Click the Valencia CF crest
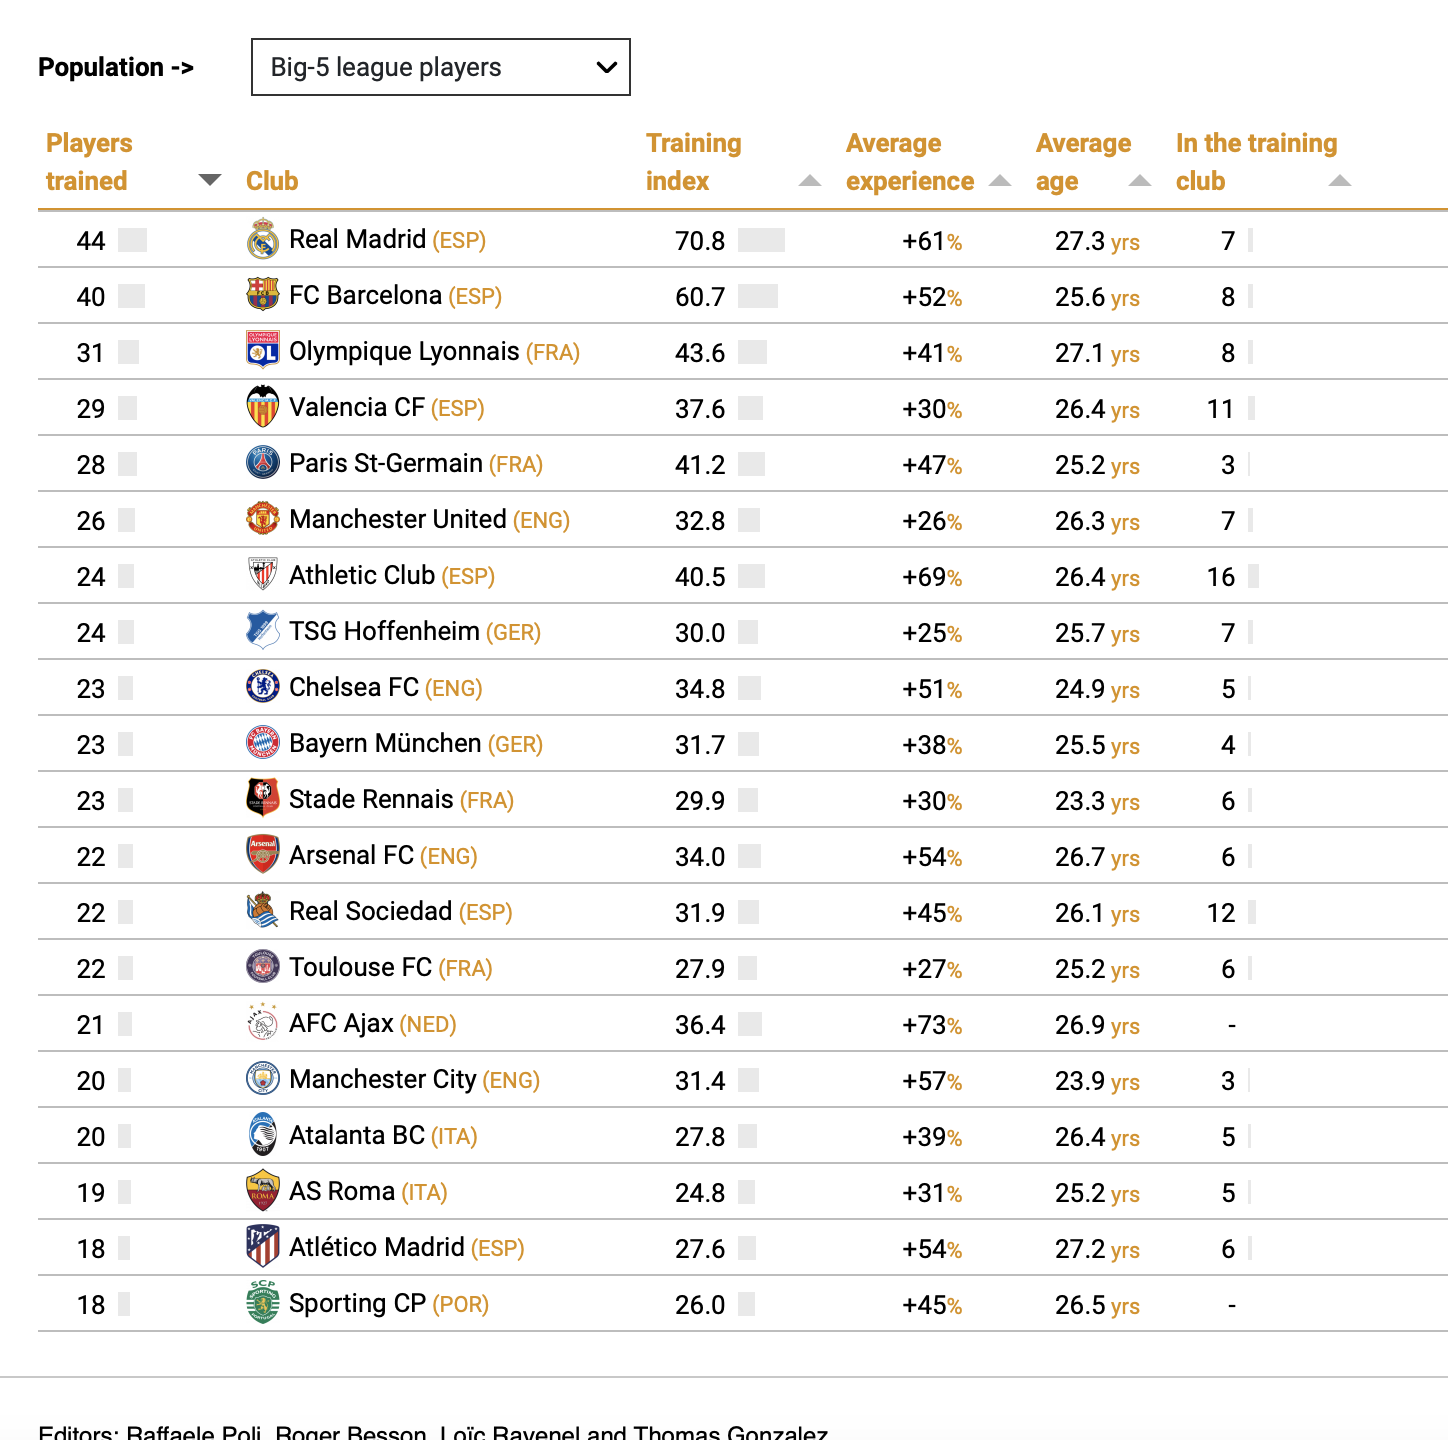Image resolution: width=1448 pixels, height=1440 pixels. pos(263,407)
